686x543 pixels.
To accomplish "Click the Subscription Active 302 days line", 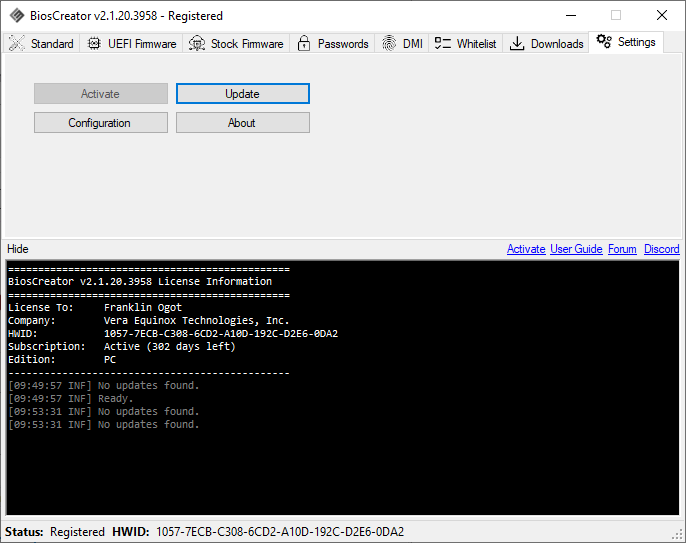I will click(x=122, y=347).
